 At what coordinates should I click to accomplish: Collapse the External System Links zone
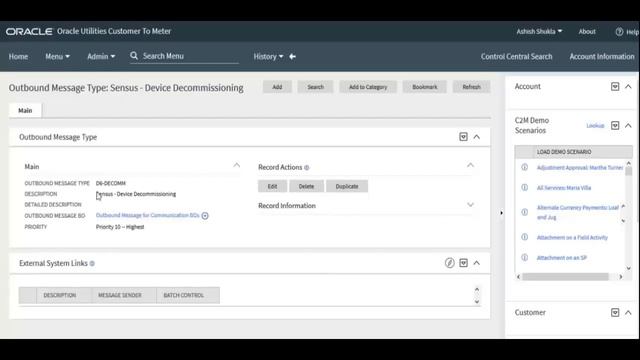(477, 263)
